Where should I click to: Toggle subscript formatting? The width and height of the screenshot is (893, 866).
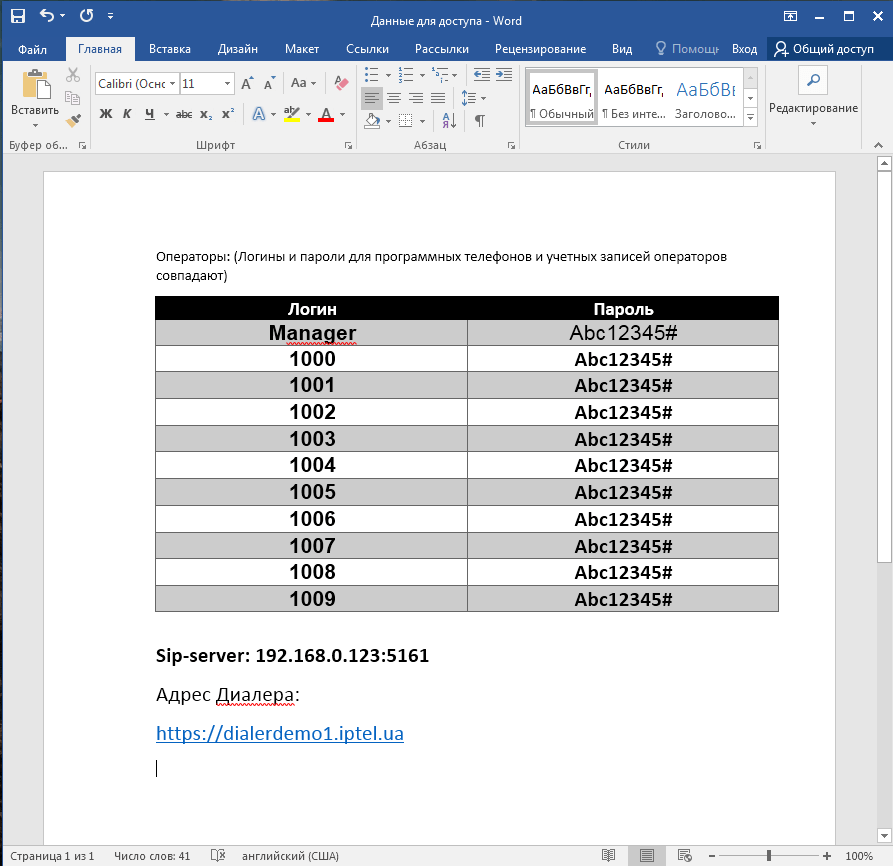tap(206, 114)
